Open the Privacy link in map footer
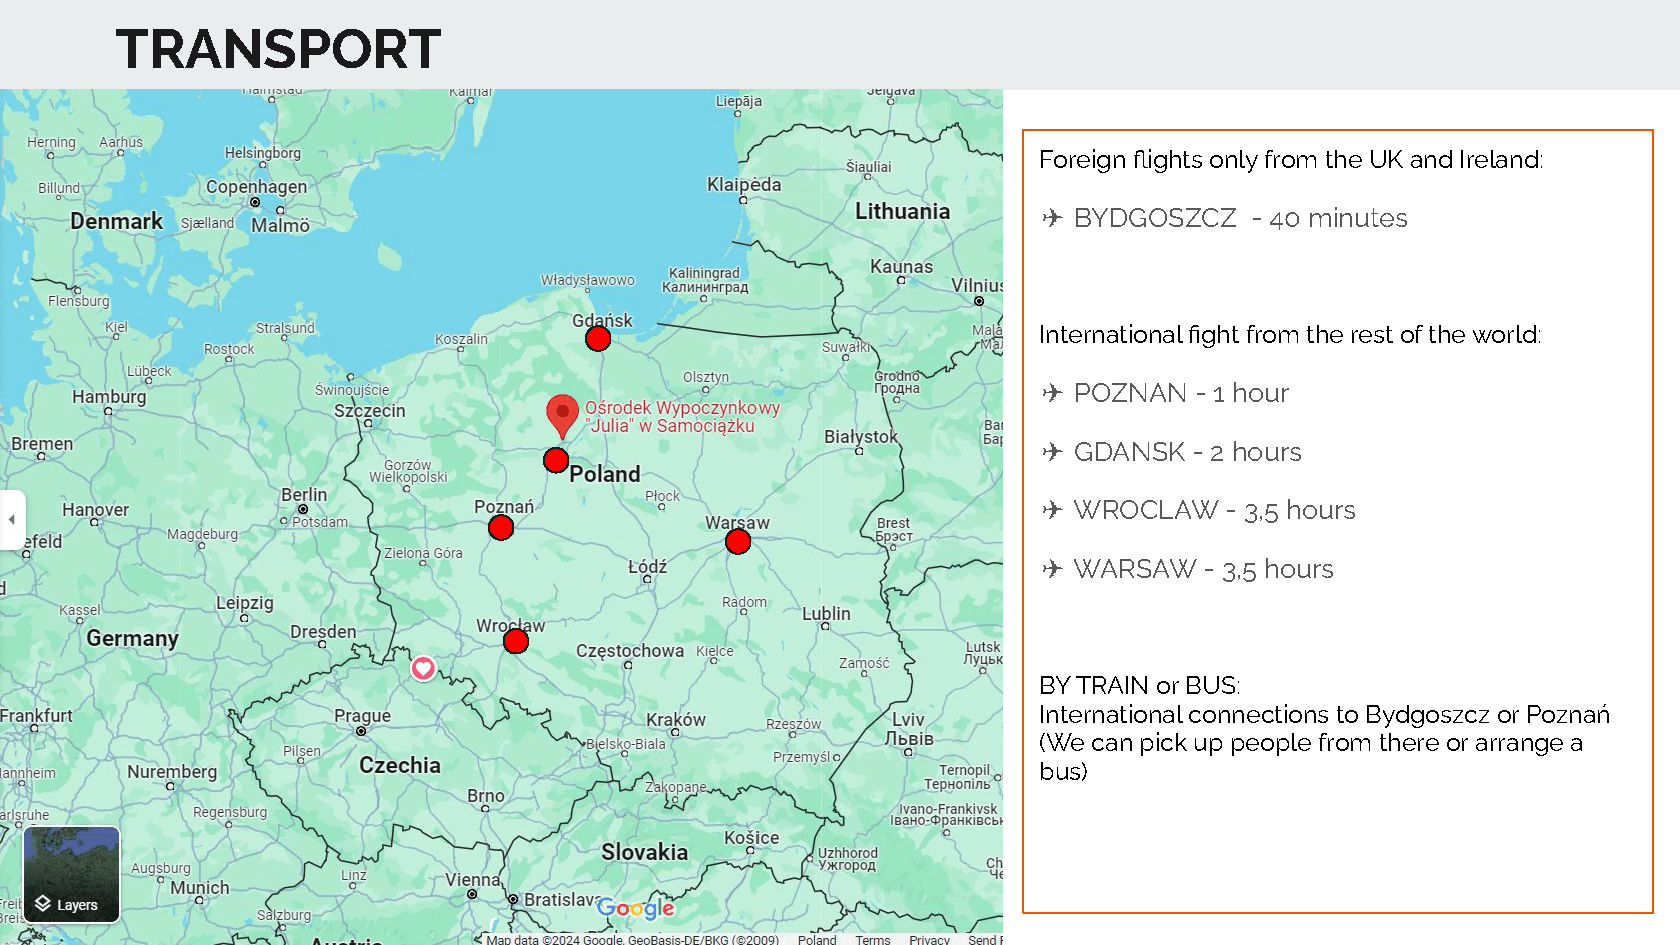The height and width of the screenshot is (945, 1680). point(929,939)
